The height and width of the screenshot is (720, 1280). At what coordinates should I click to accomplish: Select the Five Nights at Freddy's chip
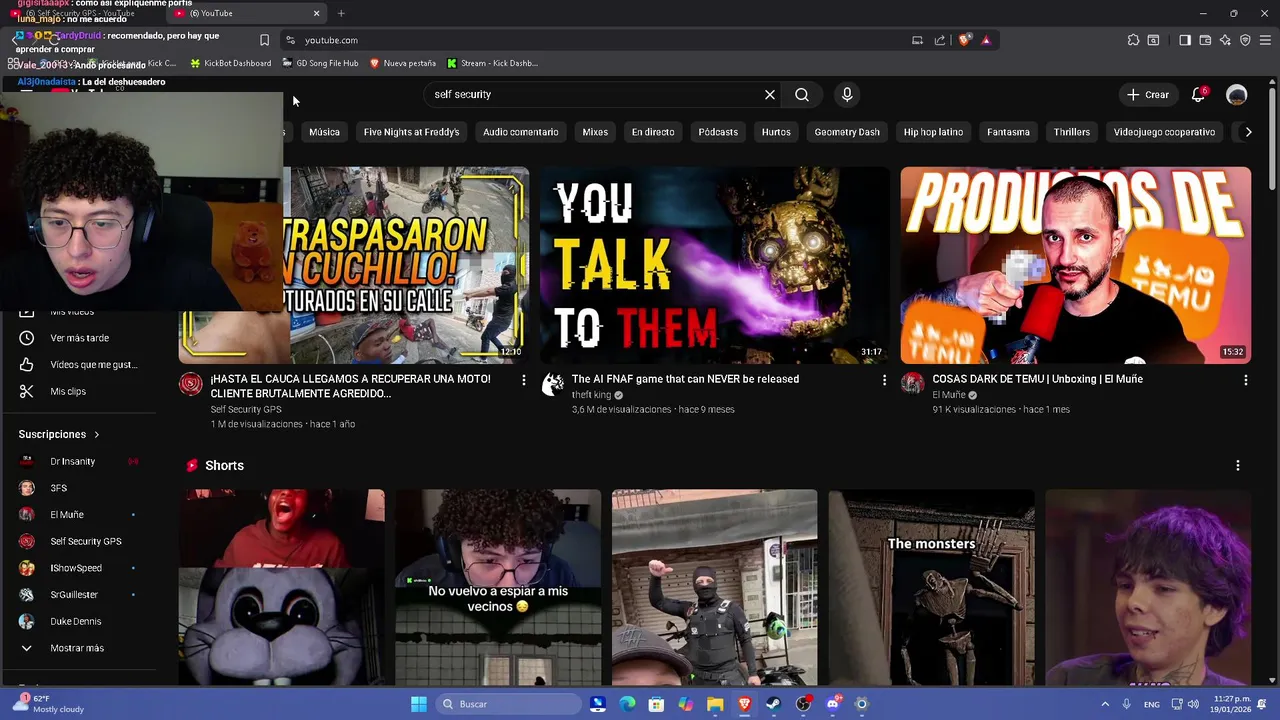[x=411, y=132]
